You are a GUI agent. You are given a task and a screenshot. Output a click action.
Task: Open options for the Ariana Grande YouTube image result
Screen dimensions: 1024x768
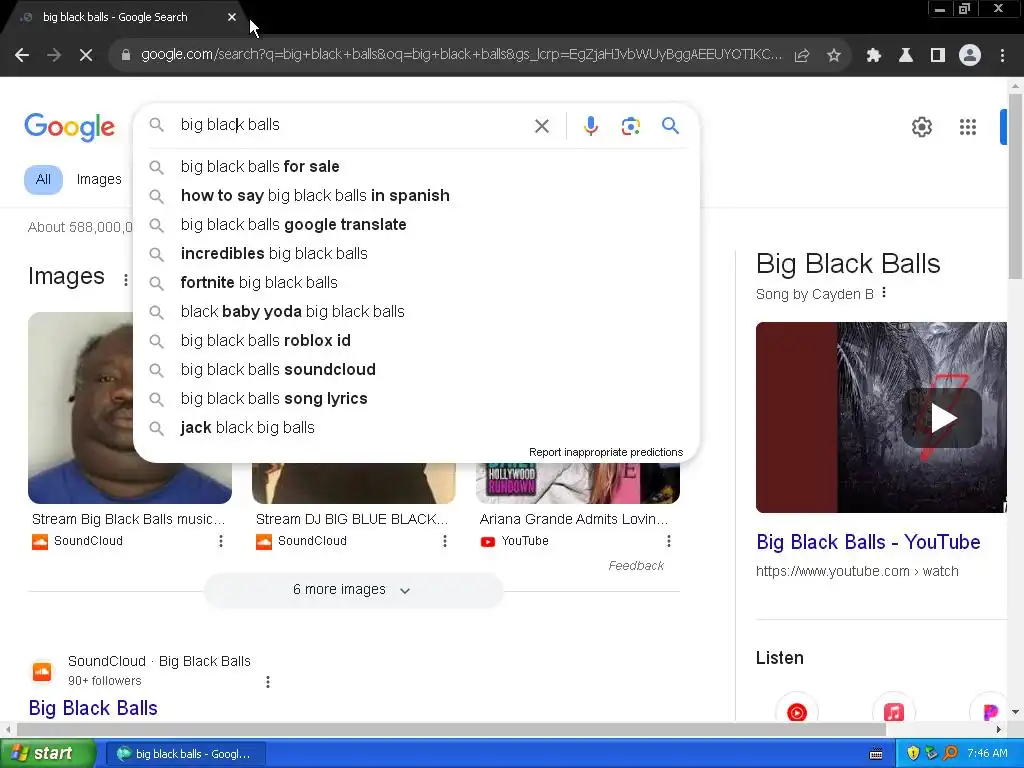(x=669, y=541)
